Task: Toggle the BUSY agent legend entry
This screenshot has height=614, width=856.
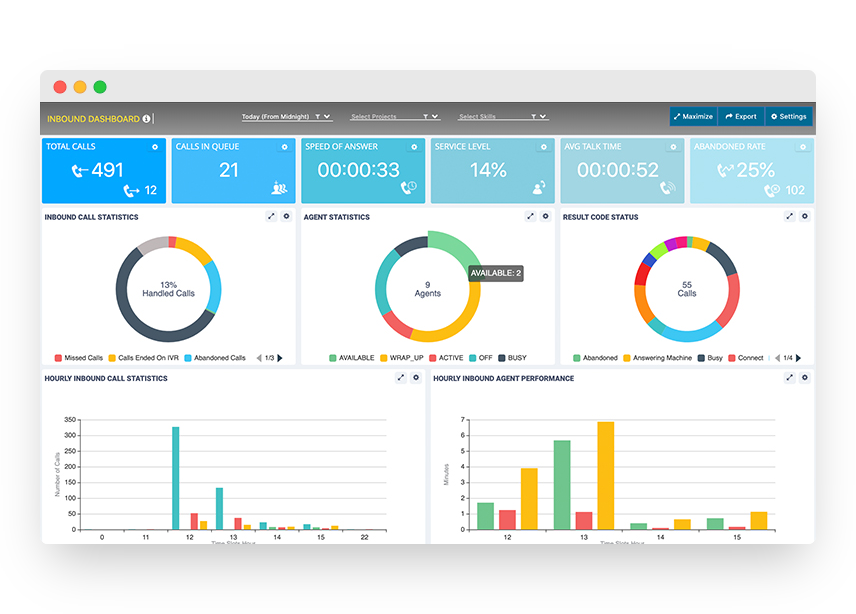Action: click(x=512, y=358)
